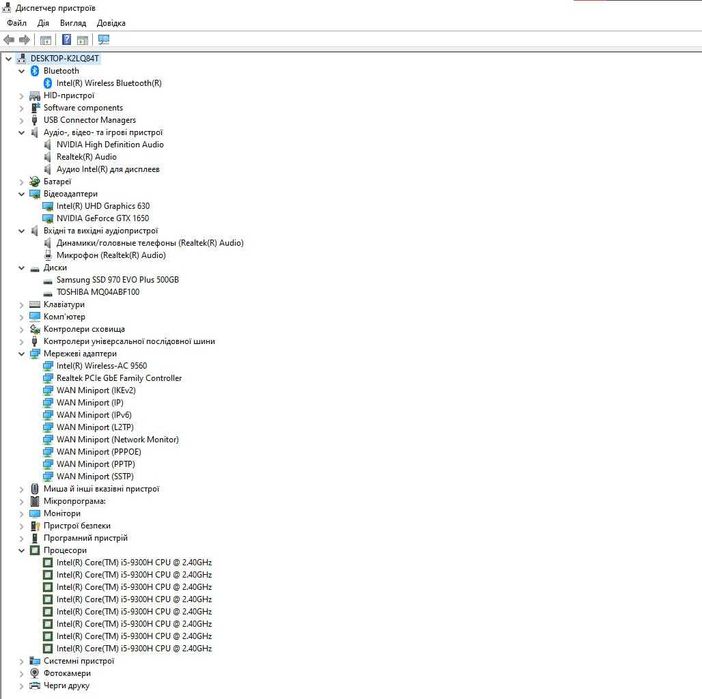The image size is (702, 699).
Task: Click the scan for hardware changes monitor icon
Action: click(103, 40)
